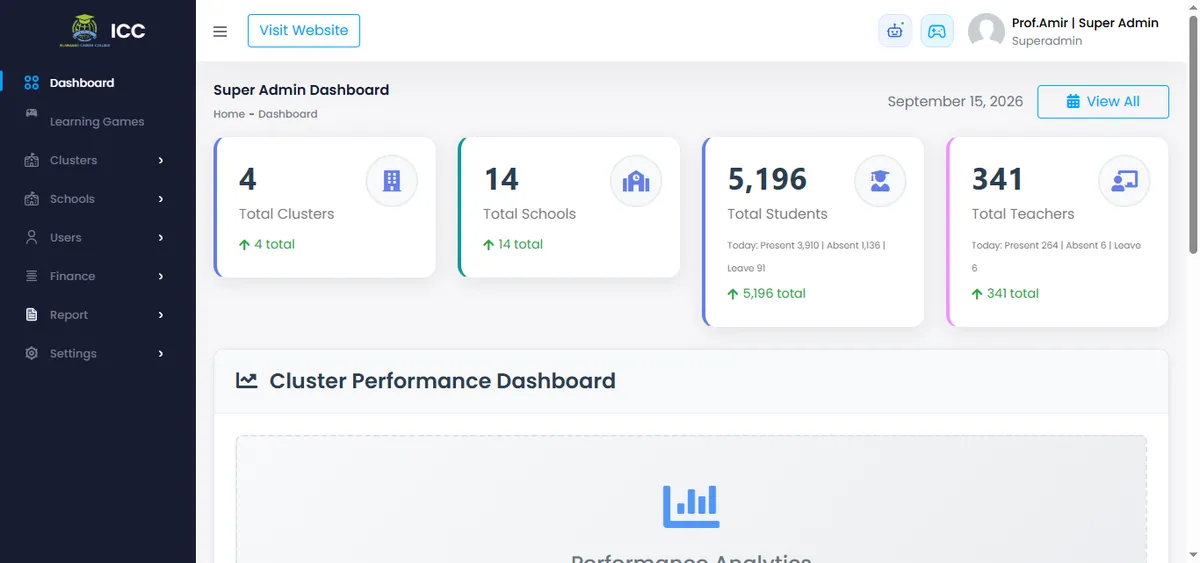
Task: Click students 'Today: Present 3,910' attendance line
Action: 806,257
